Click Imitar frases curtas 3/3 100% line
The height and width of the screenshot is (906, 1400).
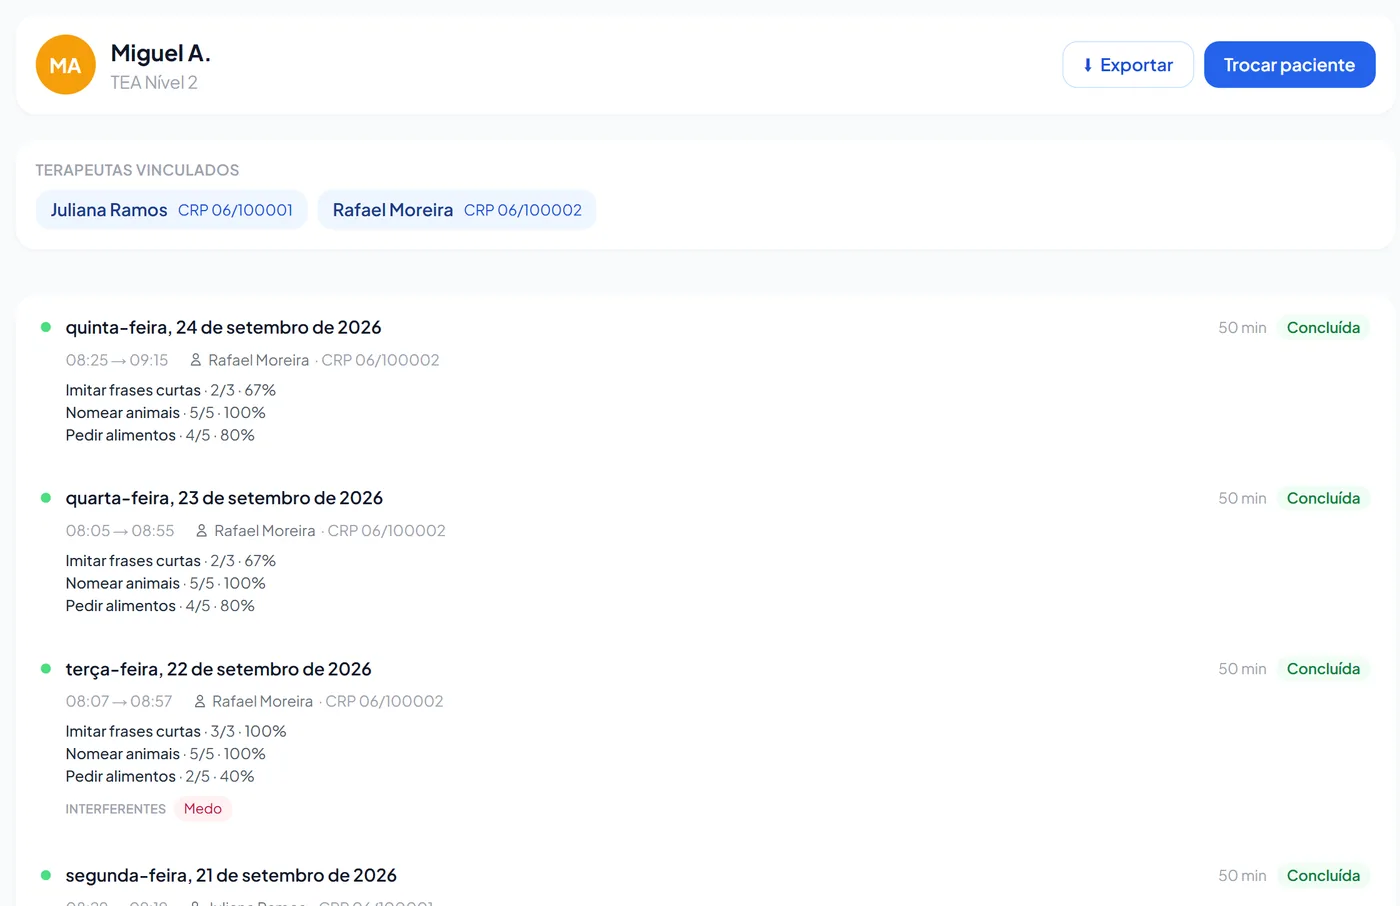coord(176,732)
